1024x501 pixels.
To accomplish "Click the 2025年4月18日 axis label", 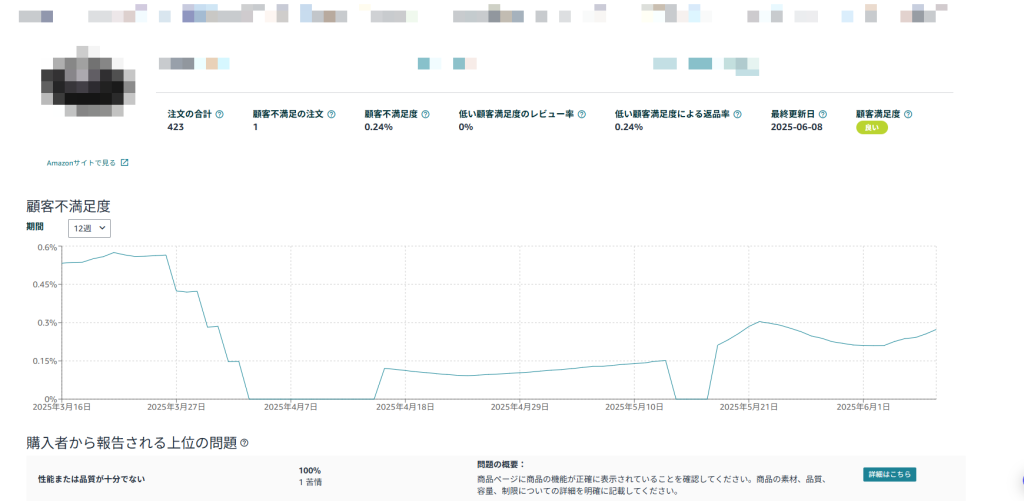I will [x=406, y=406].
